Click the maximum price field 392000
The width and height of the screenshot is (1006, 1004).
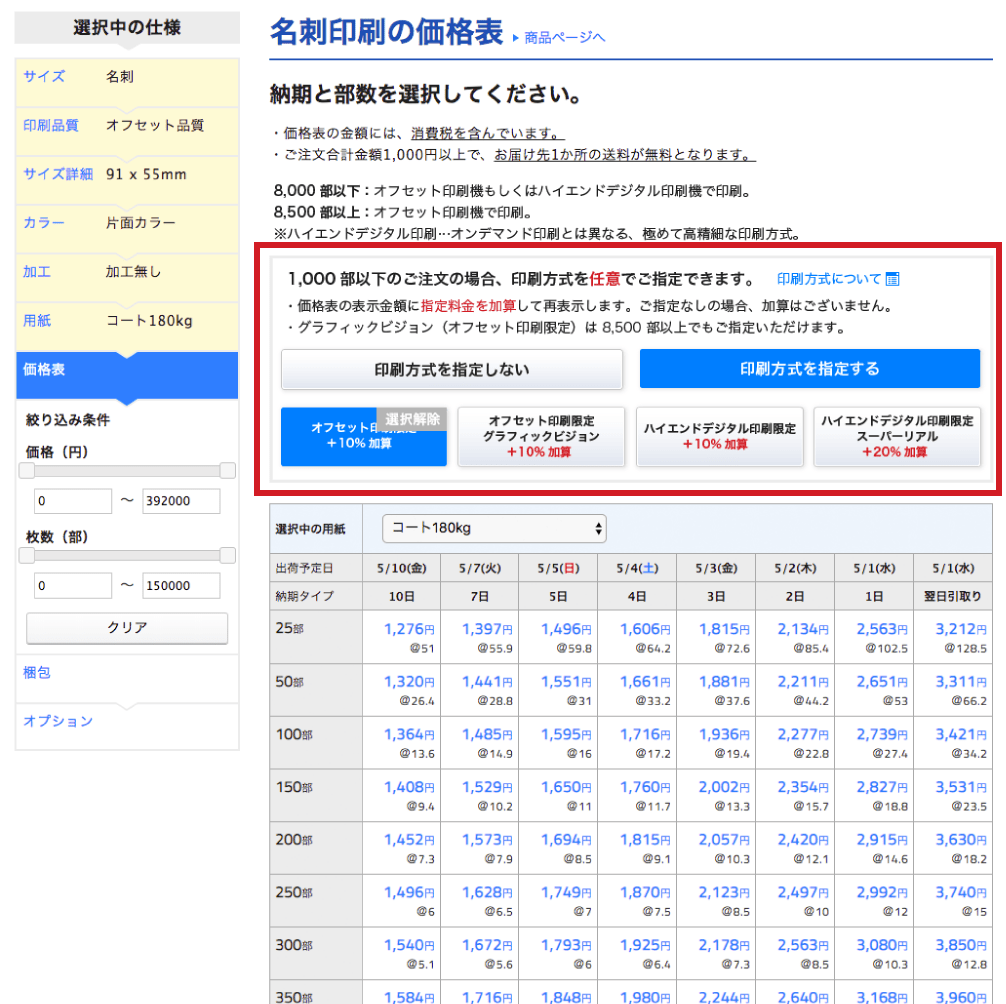coord(181,501)
